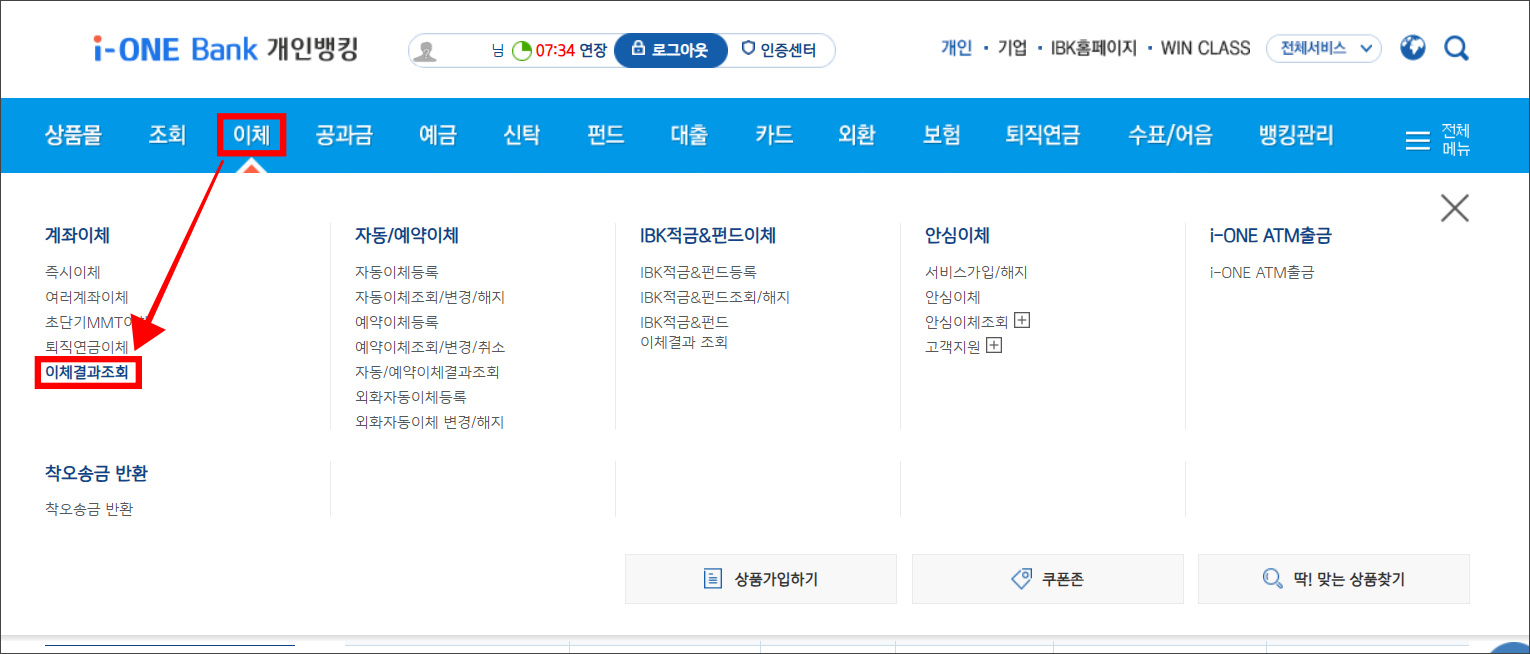The image size is (1530, 654).
Task: Open the 카드 menu
Action: pyautogui.click(x=774, y=135)
